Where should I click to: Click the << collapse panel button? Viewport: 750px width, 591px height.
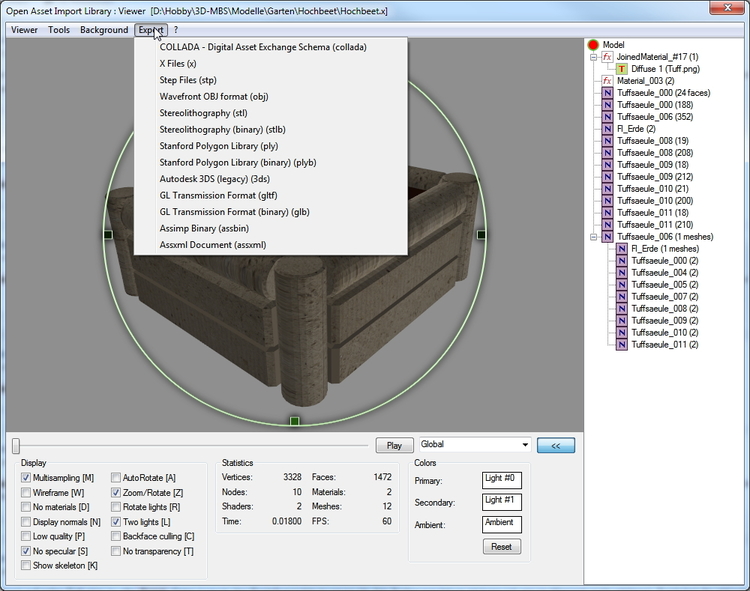(556, 445)
